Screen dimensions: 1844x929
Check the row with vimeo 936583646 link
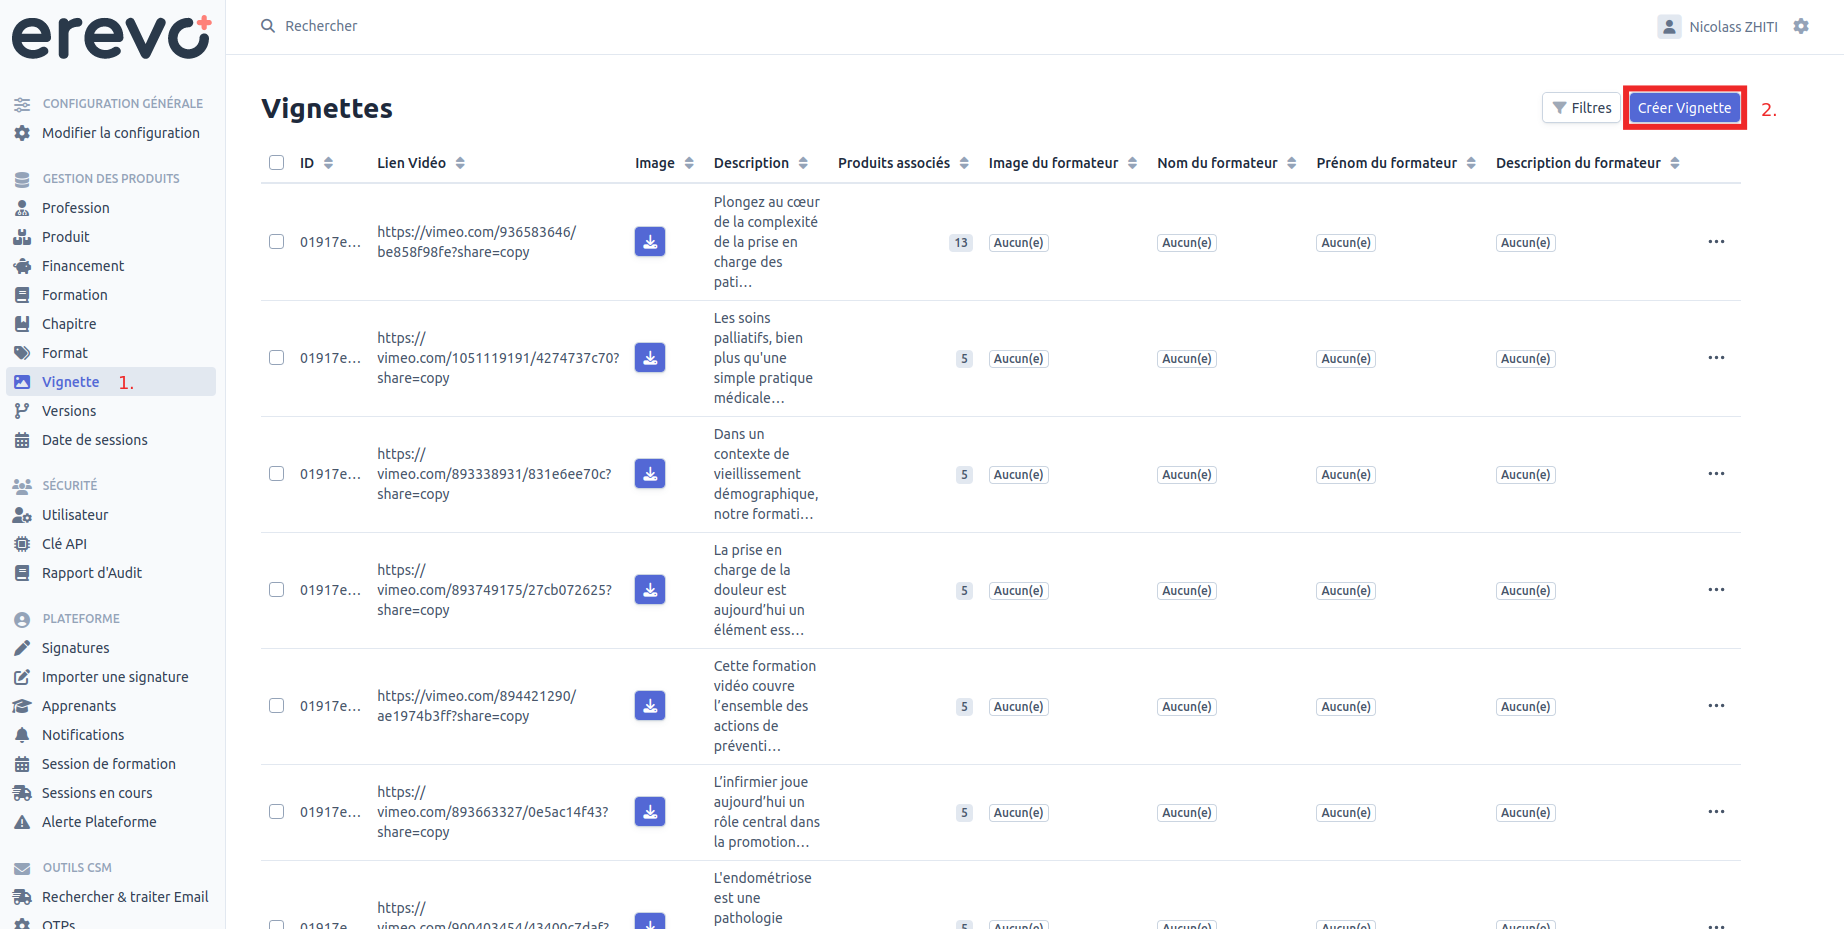[x=277, y=242]
